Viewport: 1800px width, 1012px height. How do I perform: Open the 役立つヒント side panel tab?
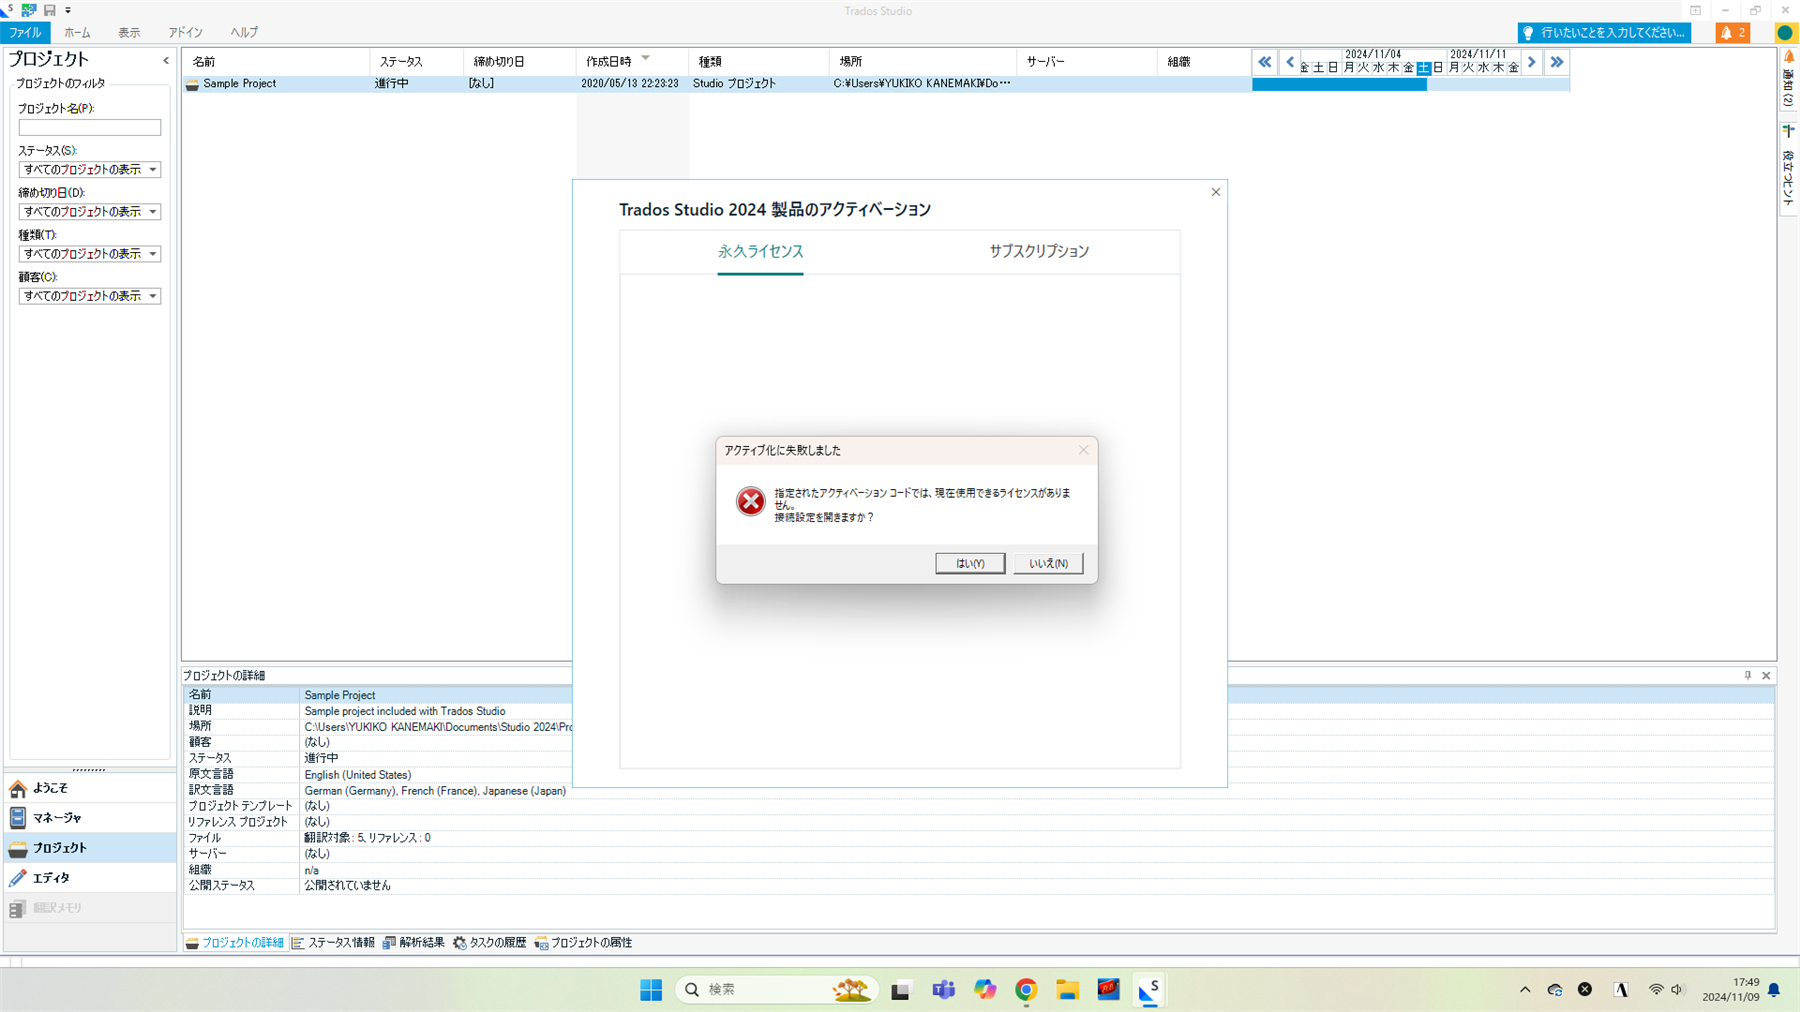click(x=1789, y=167)
